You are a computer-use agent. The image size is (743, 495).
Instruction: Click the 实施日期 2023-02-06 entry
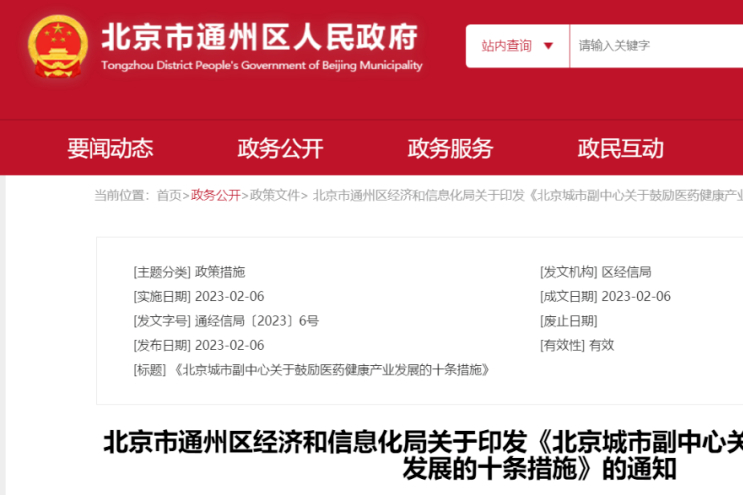(199, 297)
